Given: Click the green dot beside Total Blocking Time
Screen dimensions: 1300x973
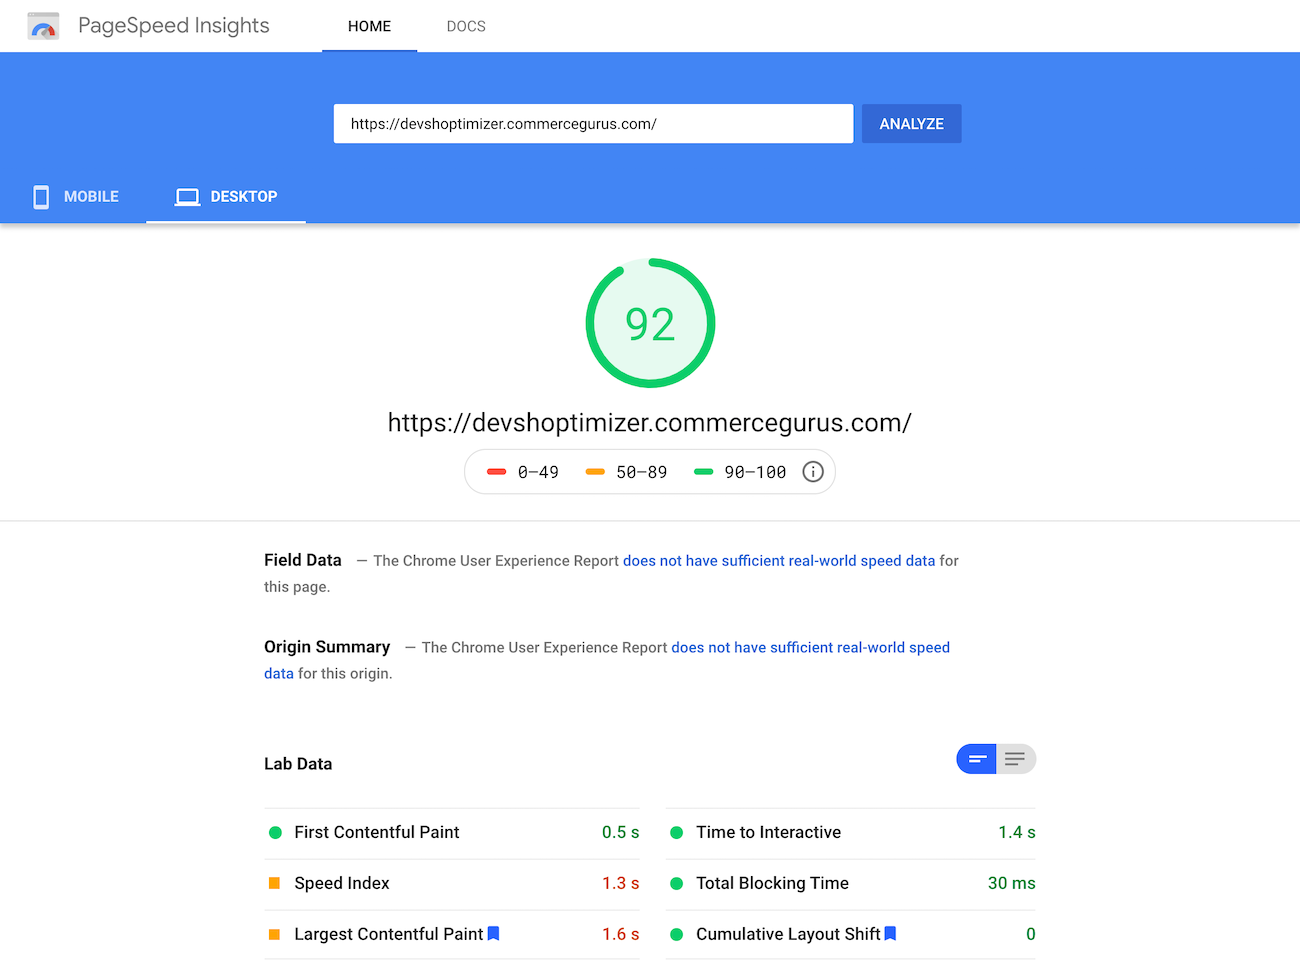Looking at the screenshot, I should click(x=676, y=883).
